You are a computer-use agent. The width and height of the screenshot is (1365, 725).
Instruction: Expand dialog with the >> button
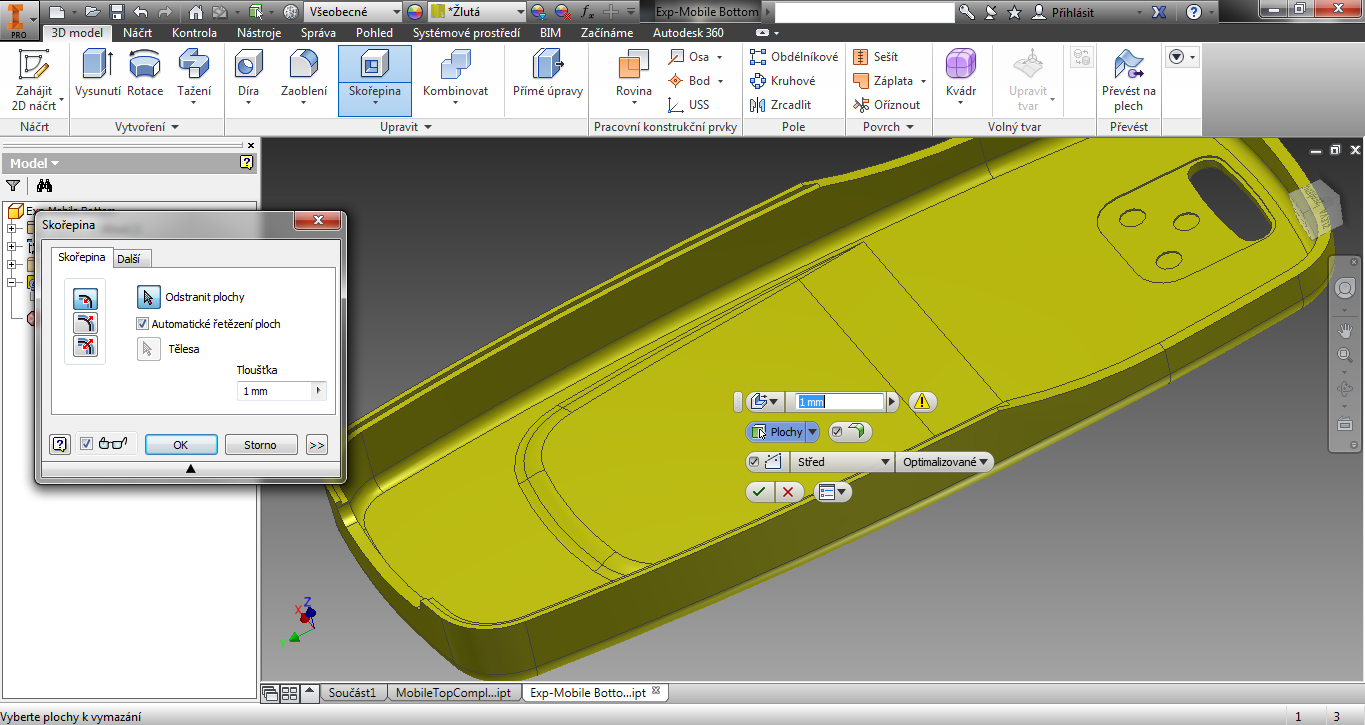317,445
